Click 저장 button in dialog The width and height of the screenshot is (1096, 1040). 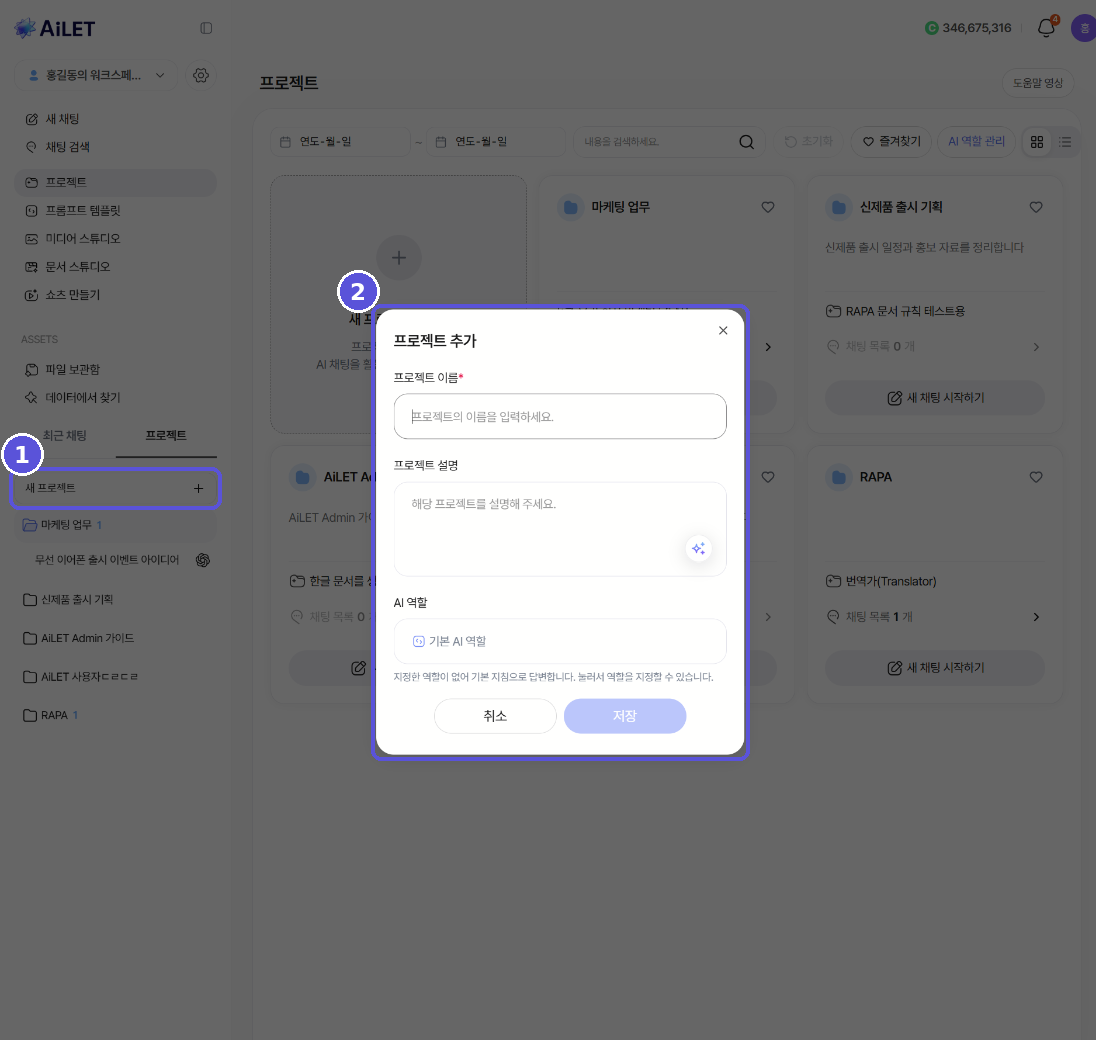click(625, 716)
